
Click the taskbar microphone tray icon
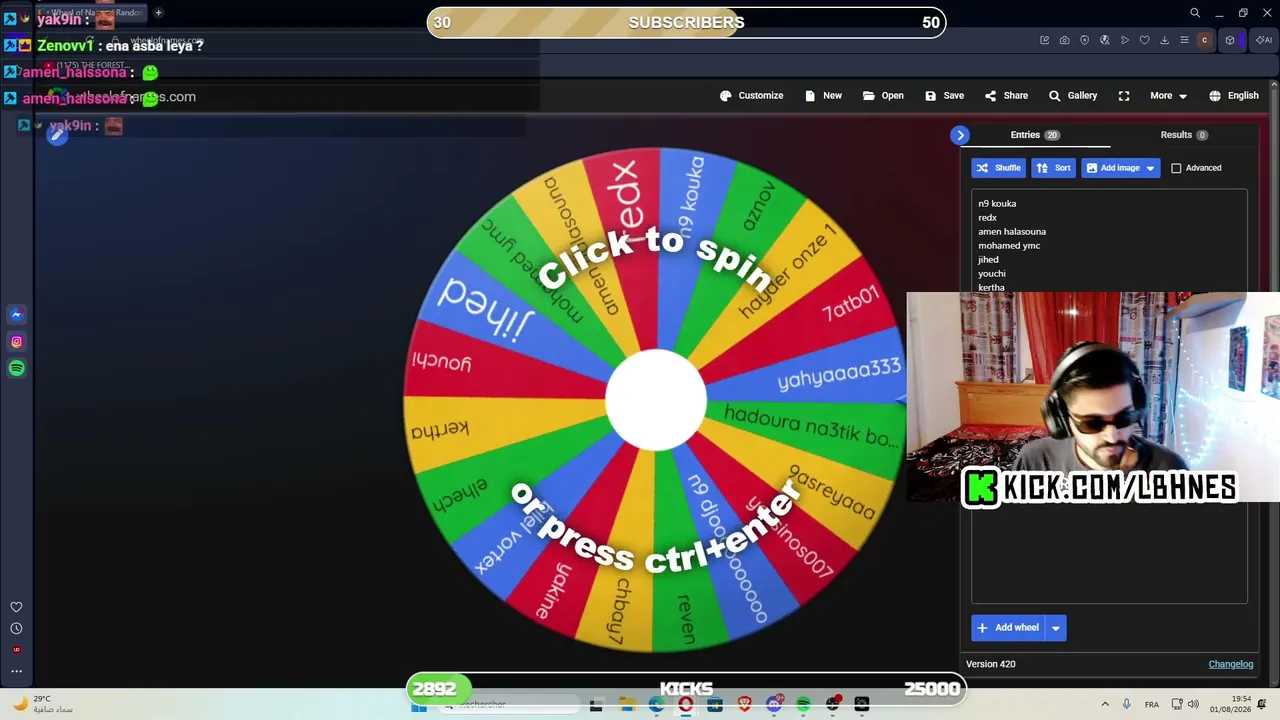[x=1127, y=705]
